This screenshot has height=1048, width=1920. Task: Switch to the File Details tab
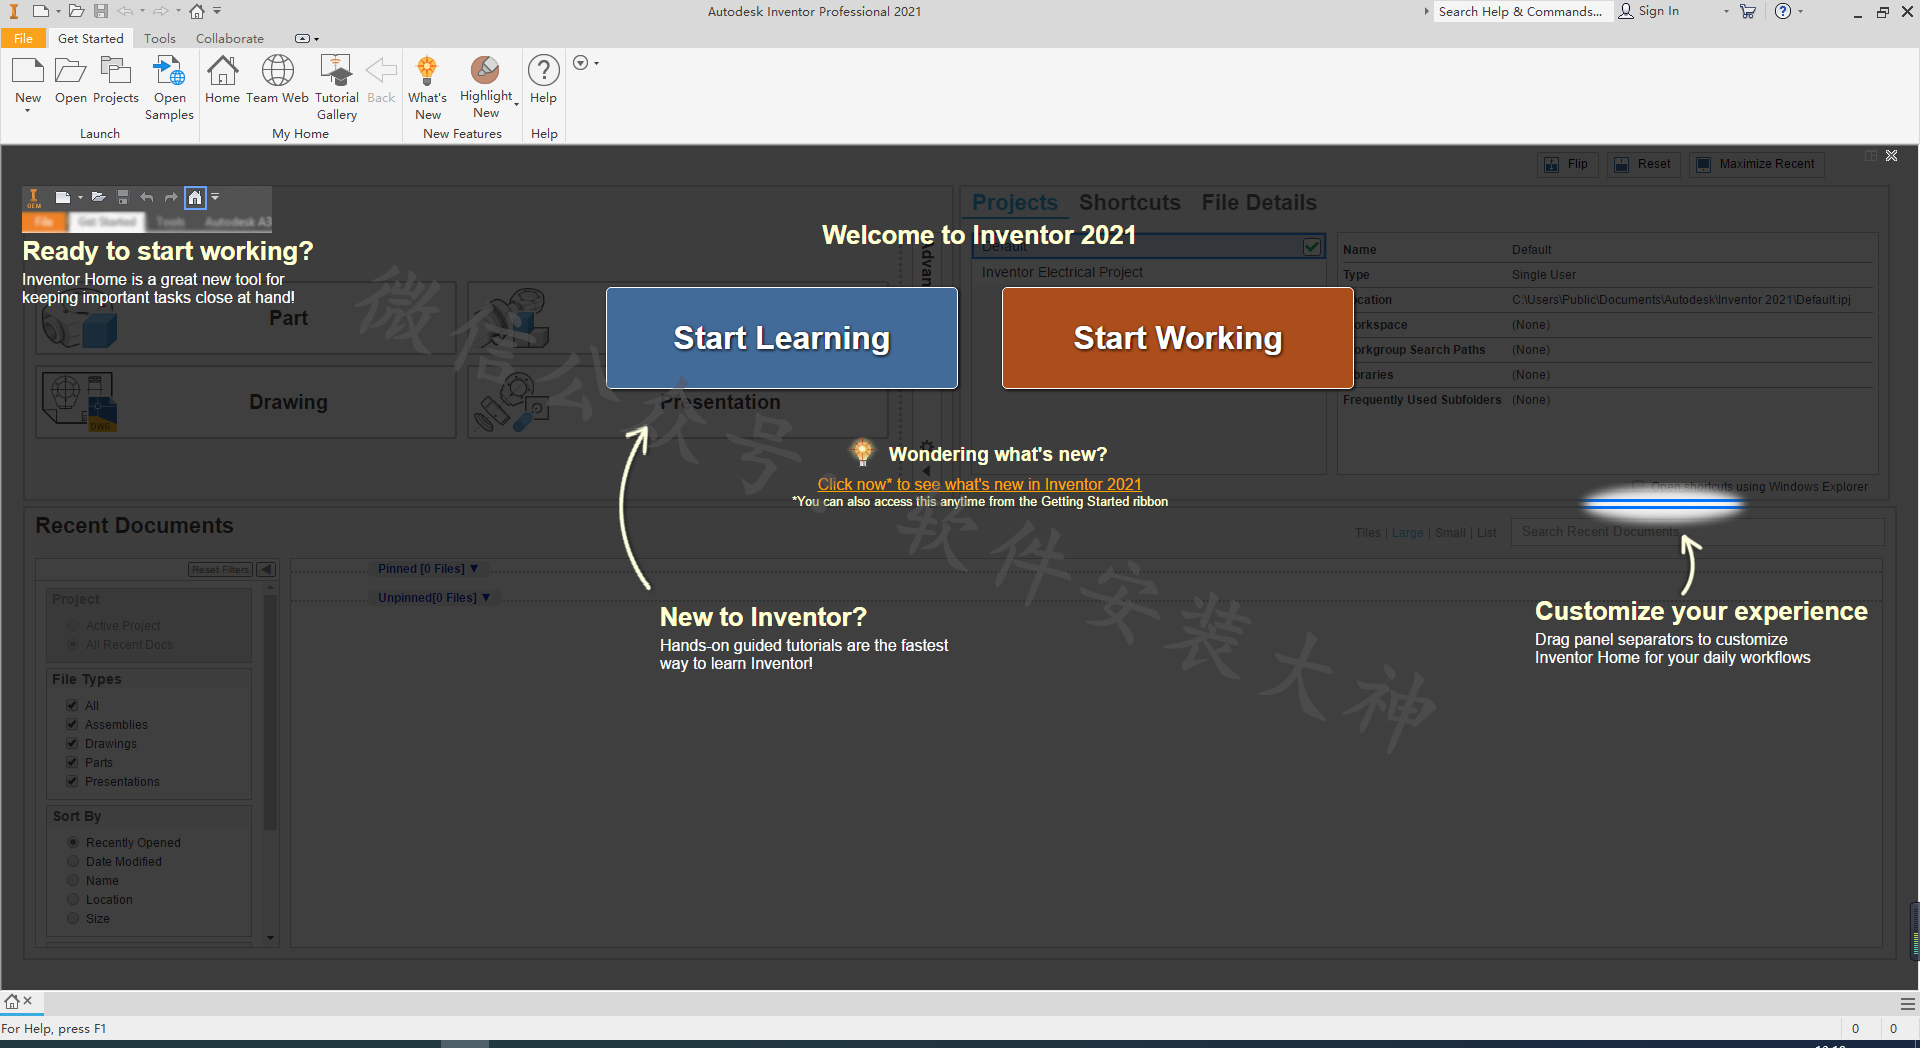pos(1259,202)
